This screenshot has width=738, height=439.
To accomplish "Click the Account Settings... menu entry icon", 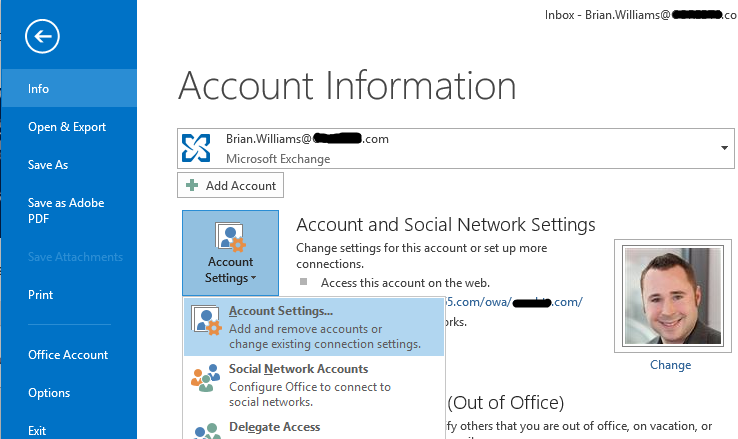I will click(206, 320).
